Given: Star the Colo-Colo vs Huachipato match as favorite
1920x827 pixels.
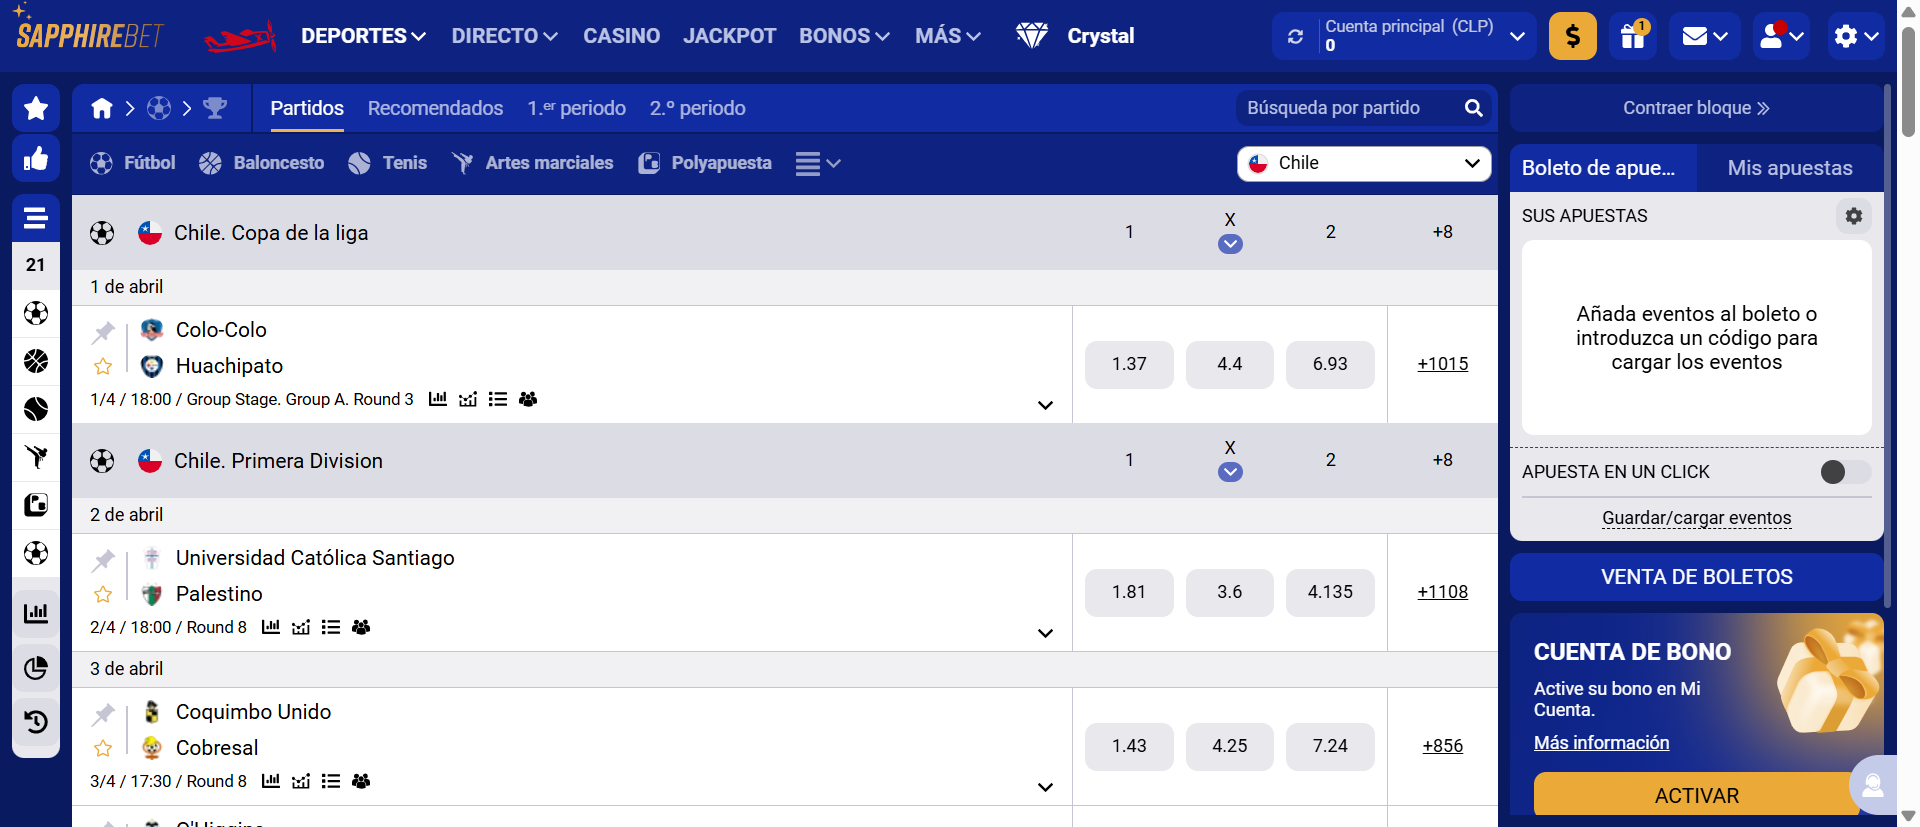Looking at the screenshot, I should click(103, 366).
